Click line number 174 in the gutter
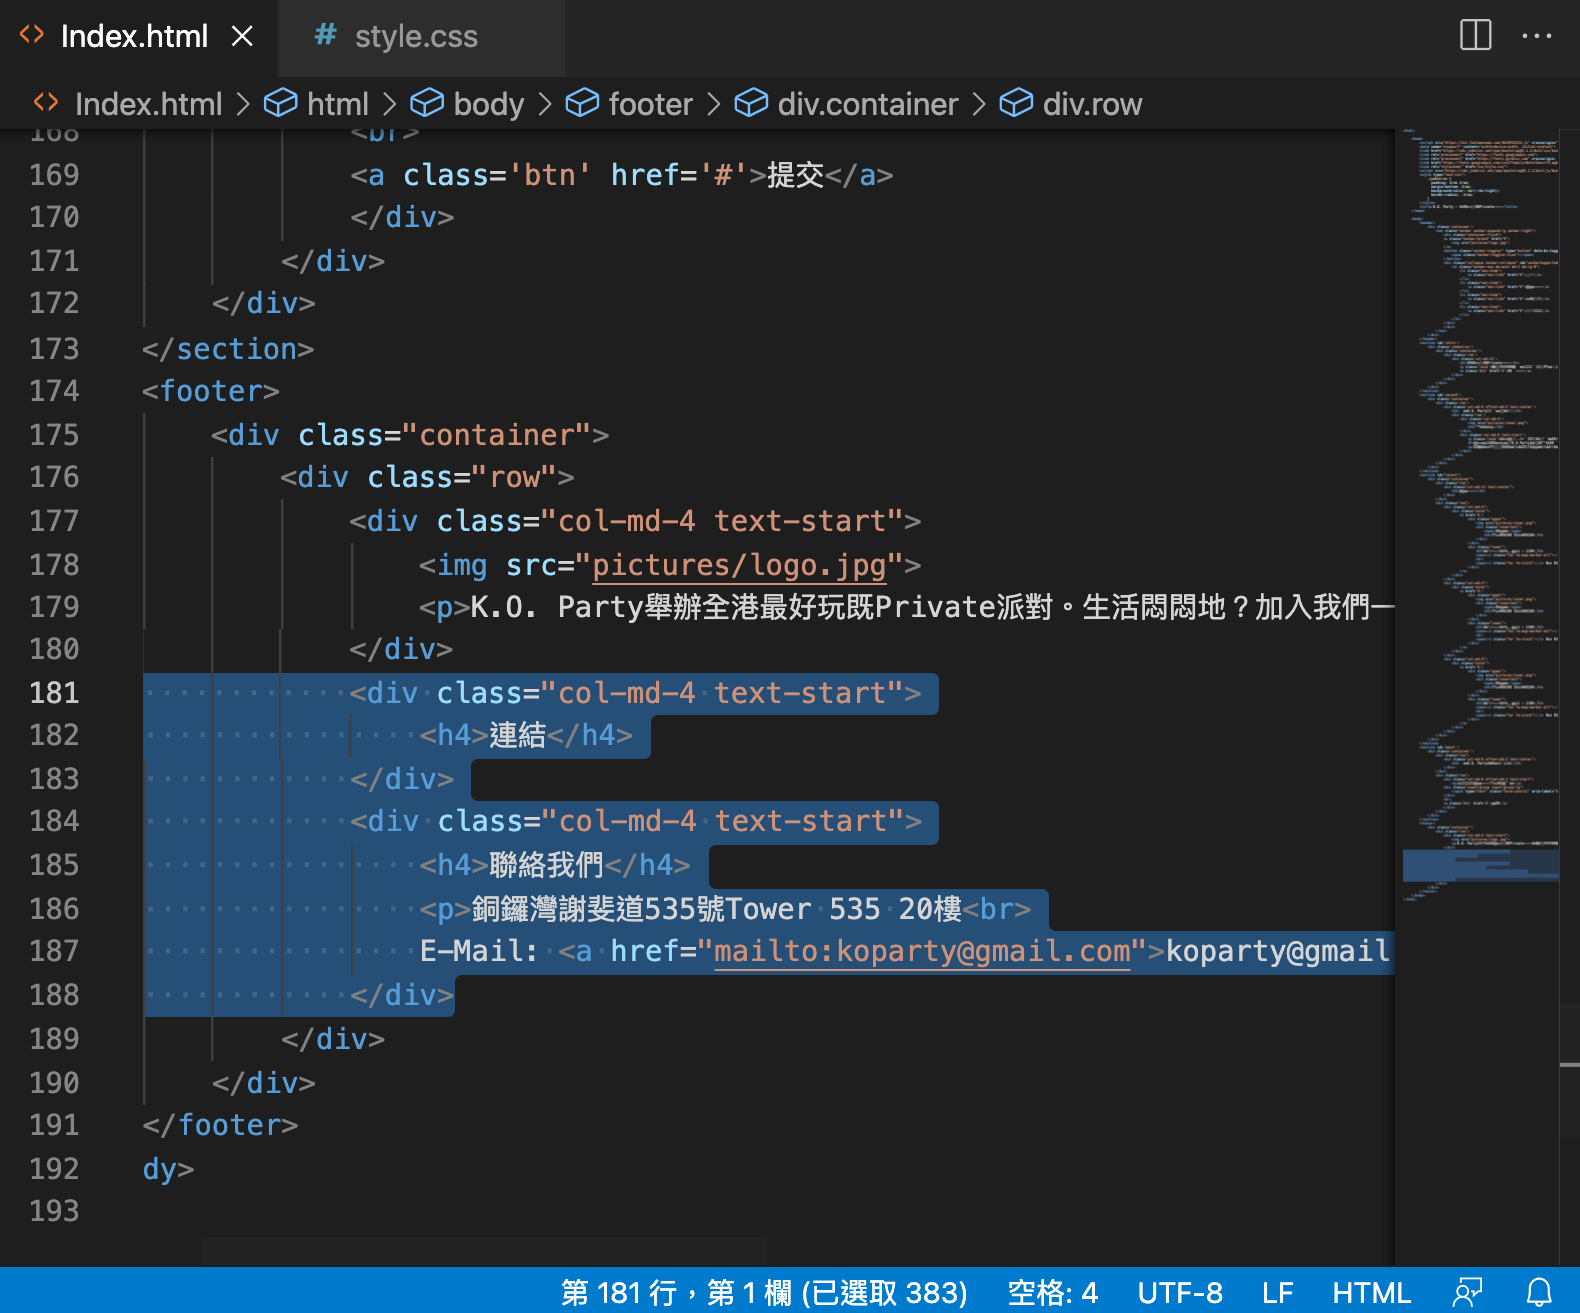The image size is (1580, 1313). pos(54,391)
